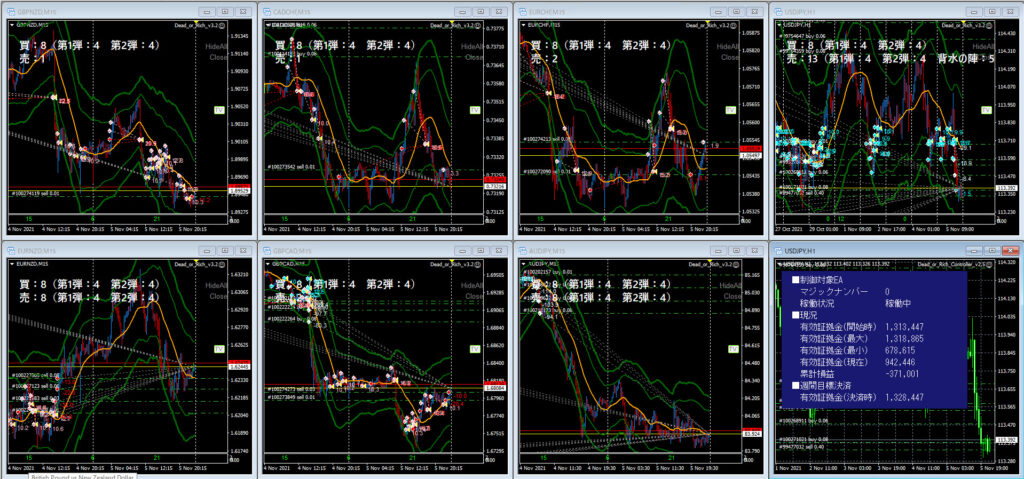The image size is (1024, 479).
Task: Click the Dead_or_Rich_Controller window chart icon
Action: (x=778, y=250)
